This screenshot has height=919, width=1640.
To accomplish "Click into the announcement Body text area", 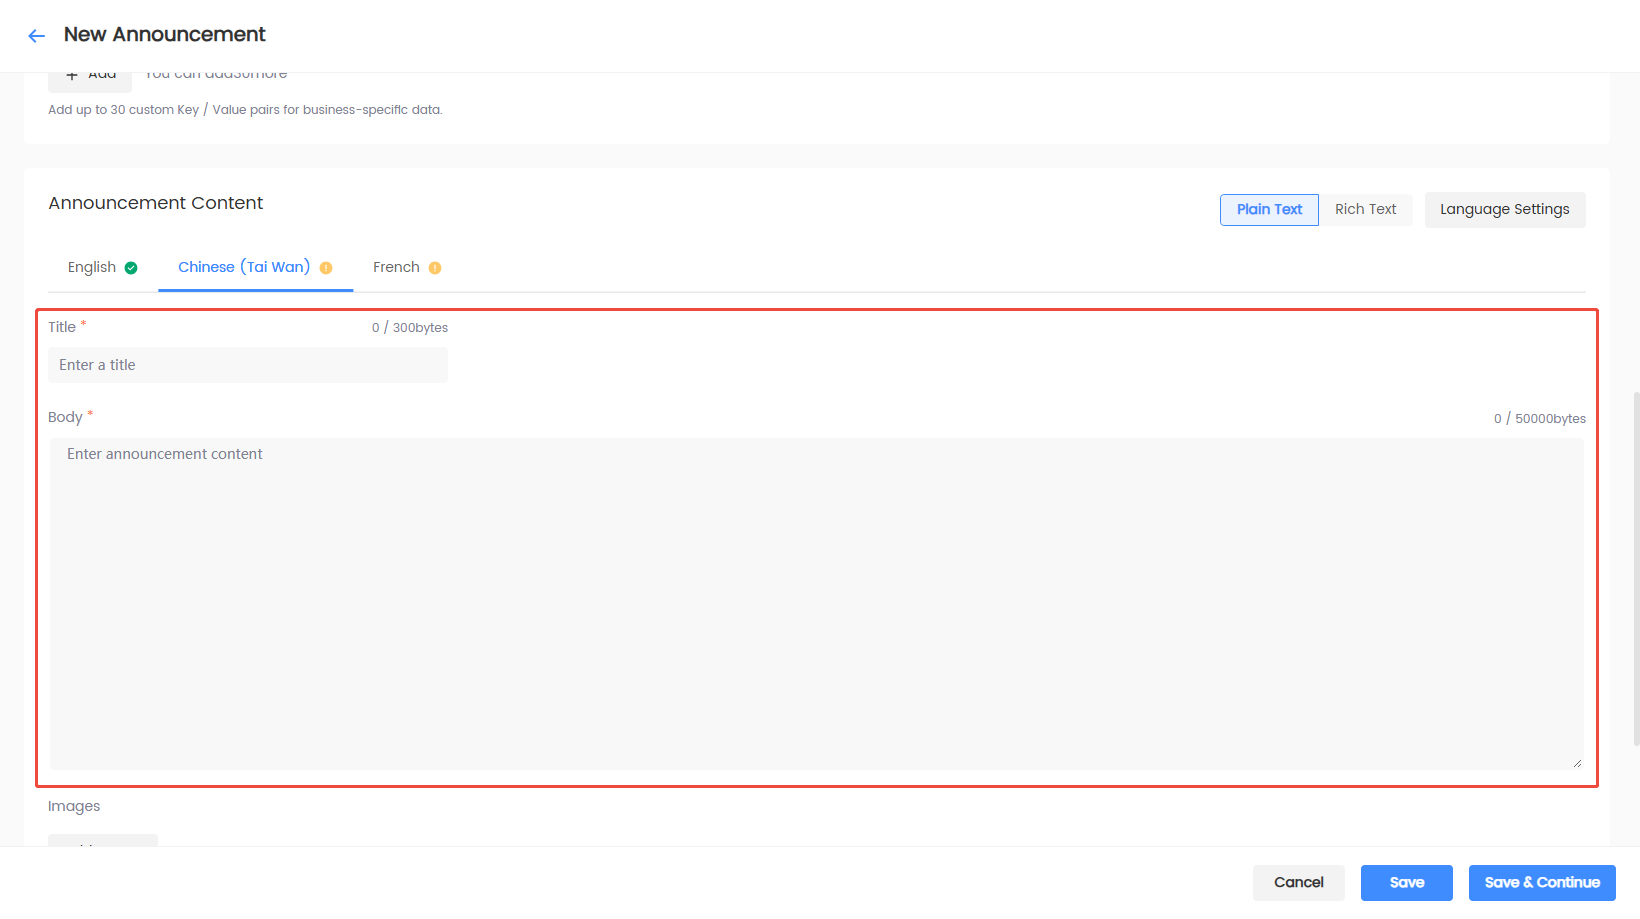I will click(816, 604).
